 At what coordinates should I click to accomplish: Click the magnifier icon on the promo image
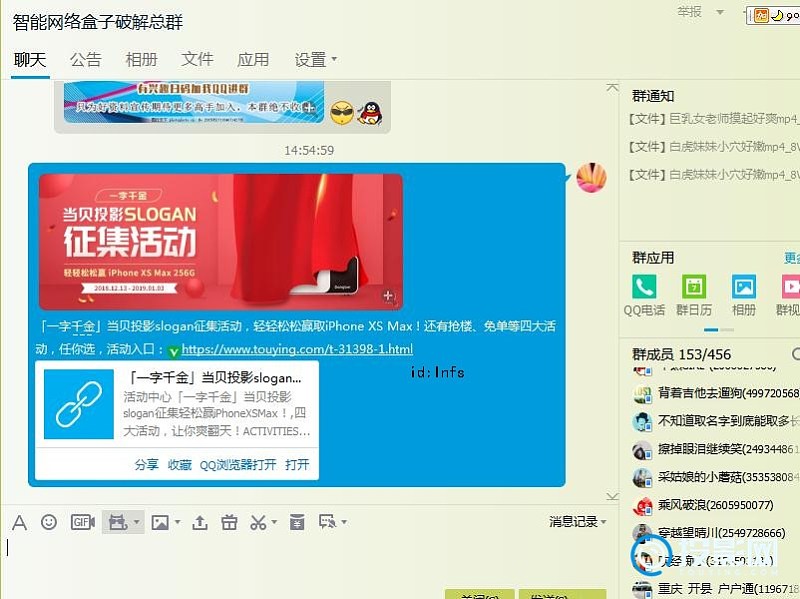[x=388, y=296]
